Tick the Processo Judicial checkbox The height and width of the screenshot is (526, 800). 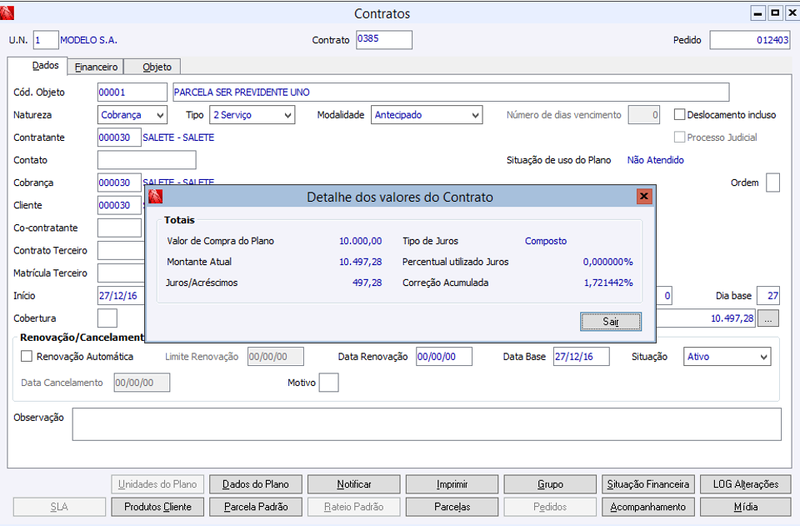click(679, 137)
